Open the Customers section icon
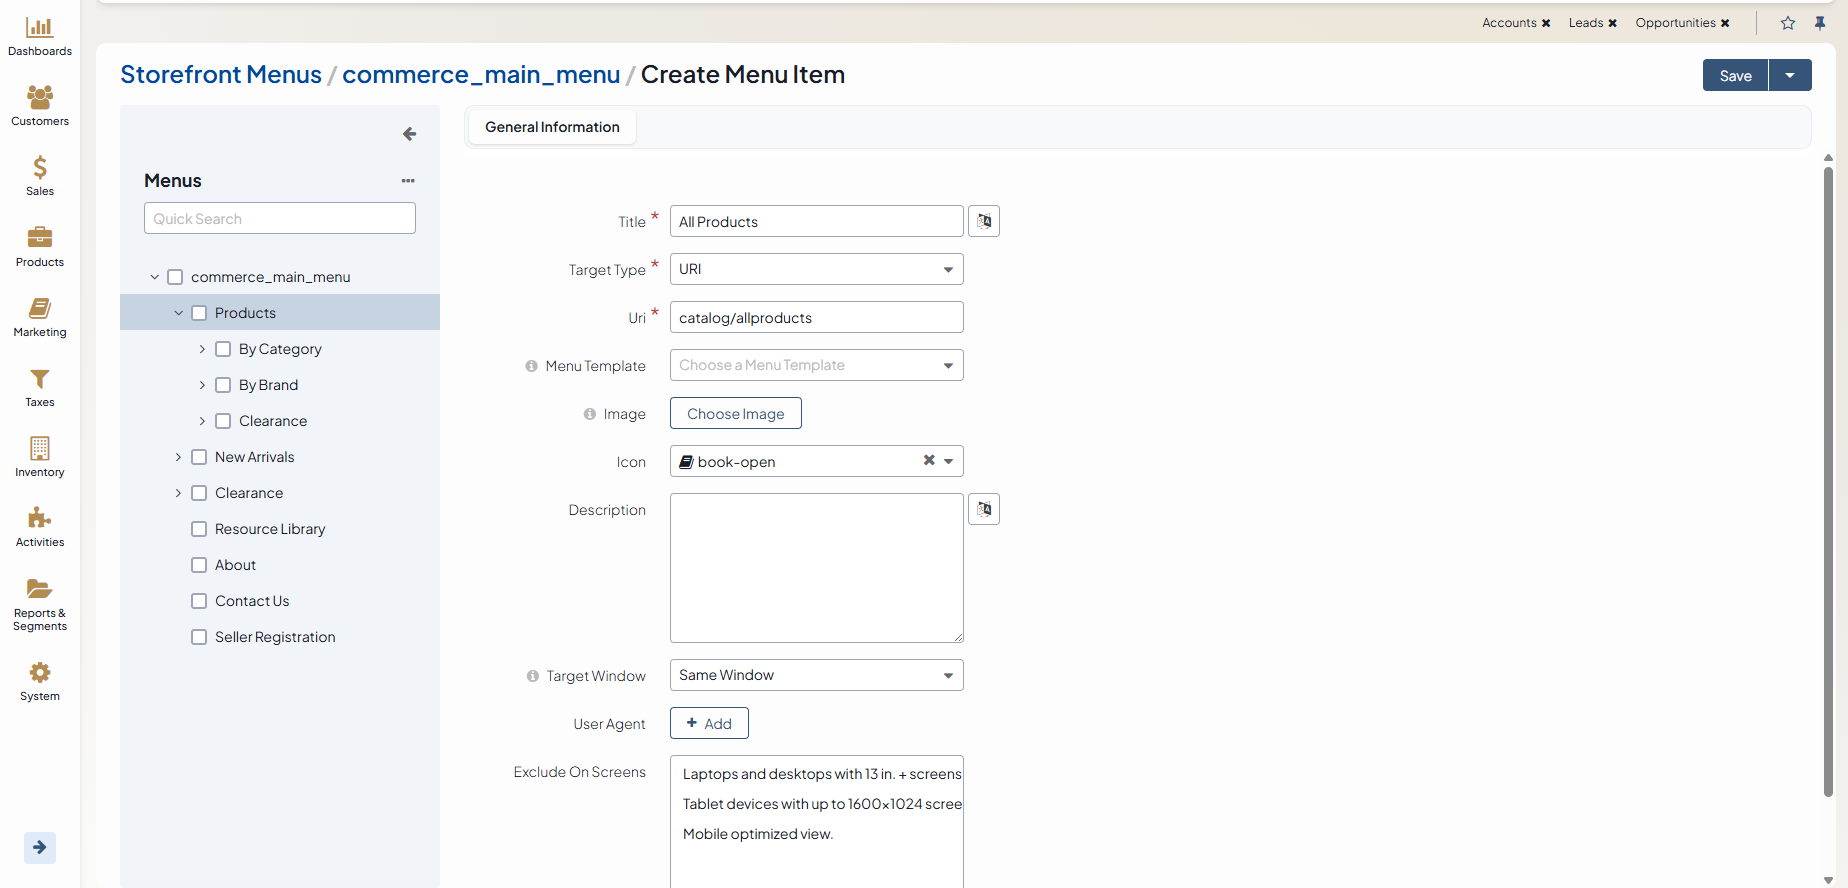Image resolution: width=1848 pixels, height=888 pixels. [x=40, y=98]
